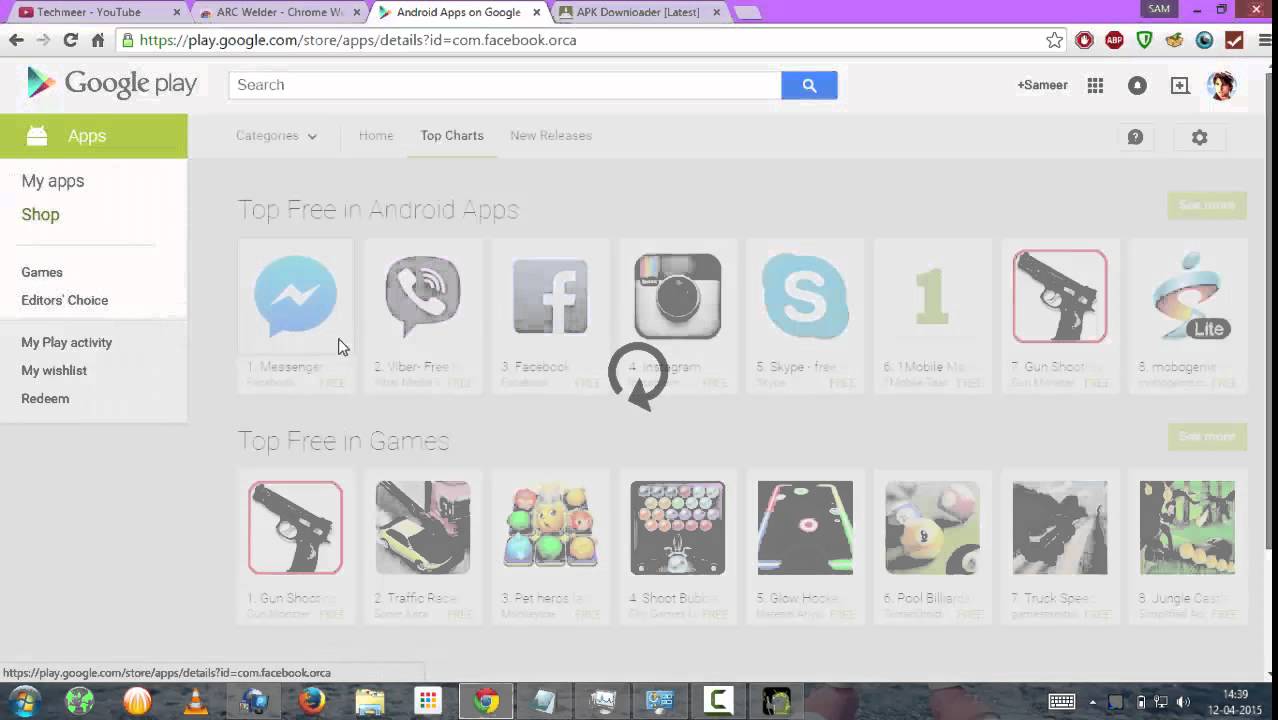Open My apps in sidebar
This screenshot has width=1278, height=720.
pyautogui.click(x=53, y=181)
